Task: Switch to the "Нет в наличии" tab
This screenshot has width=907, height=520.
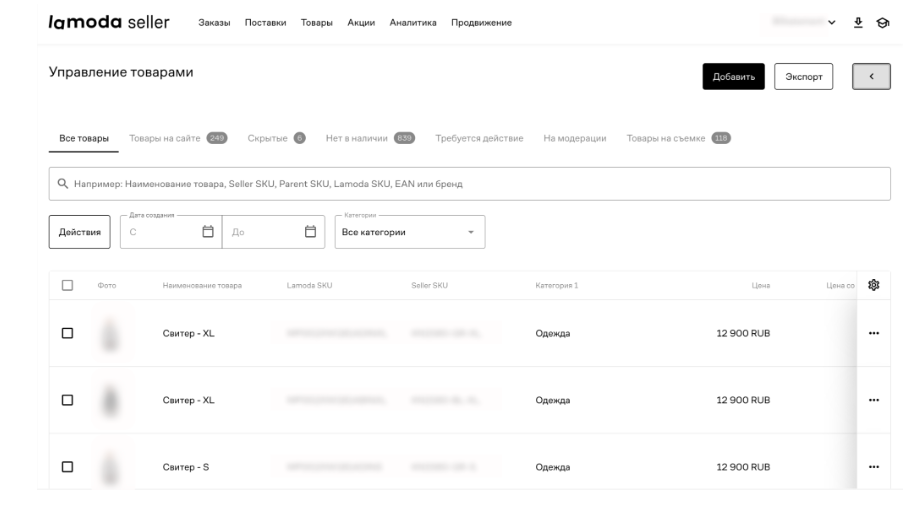Action: (x=370, y=138)
